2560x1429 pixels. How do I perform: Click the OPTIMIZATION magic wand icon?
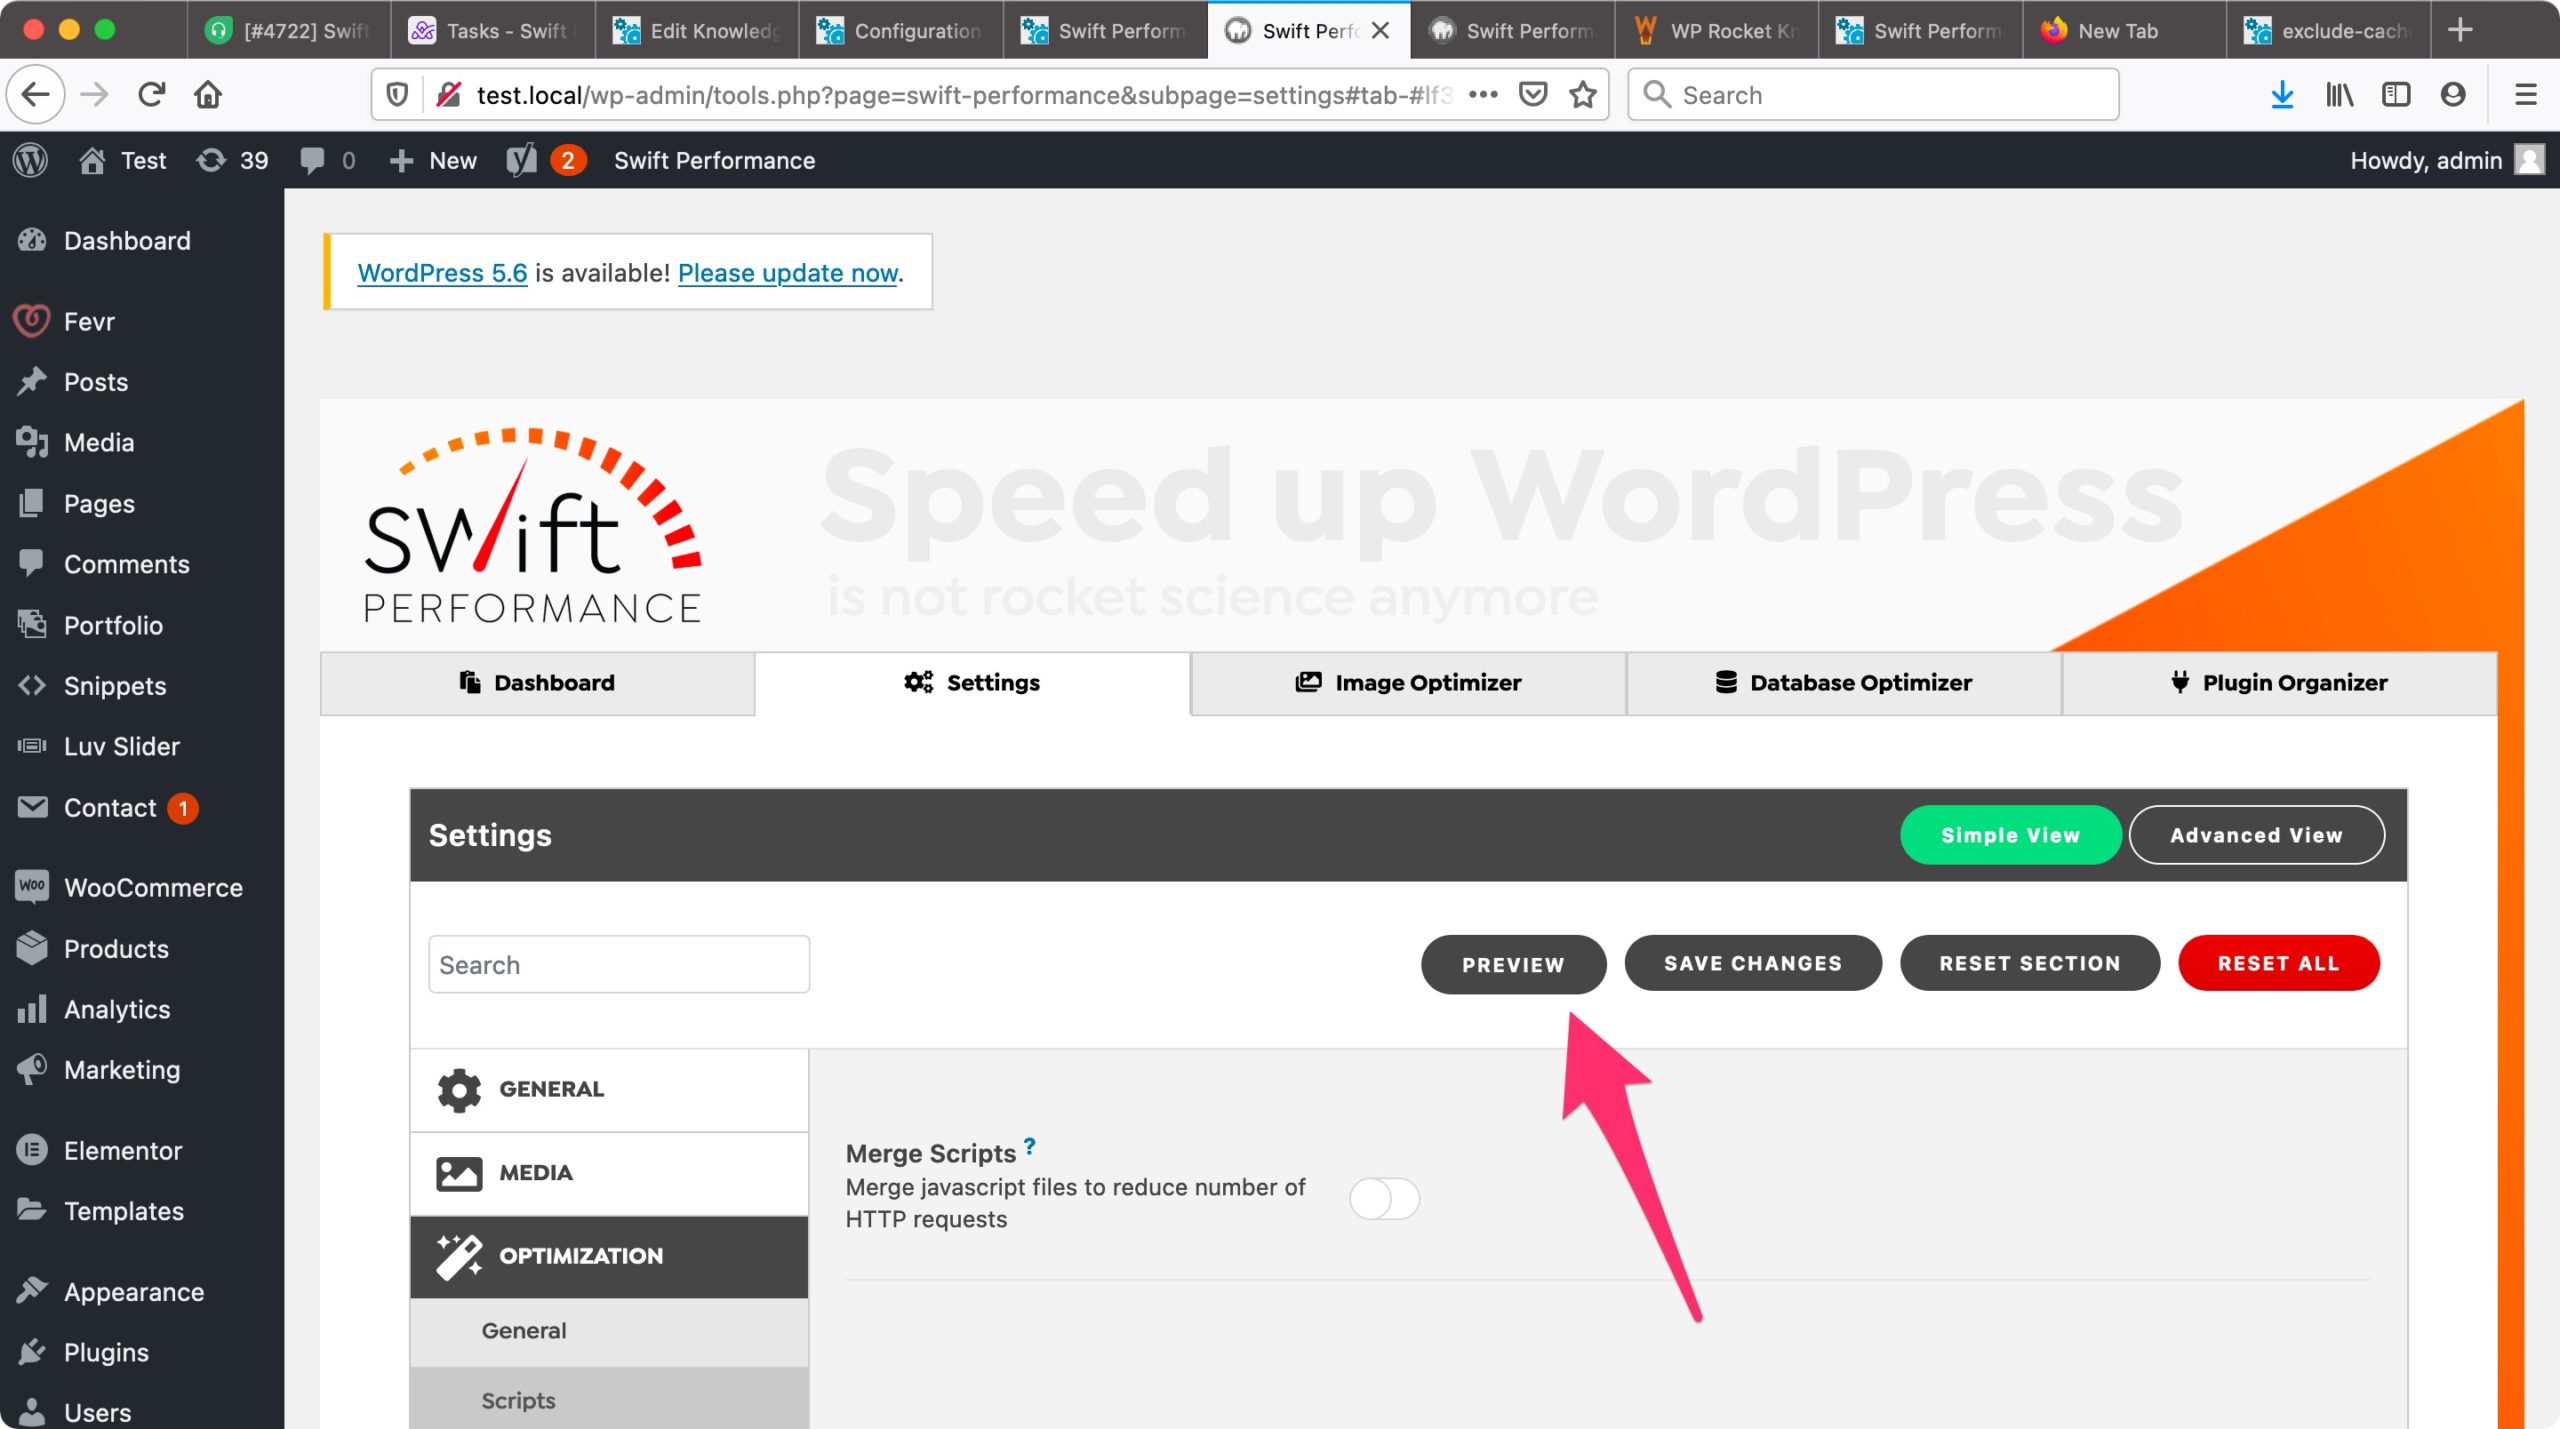click(459, 1256)
